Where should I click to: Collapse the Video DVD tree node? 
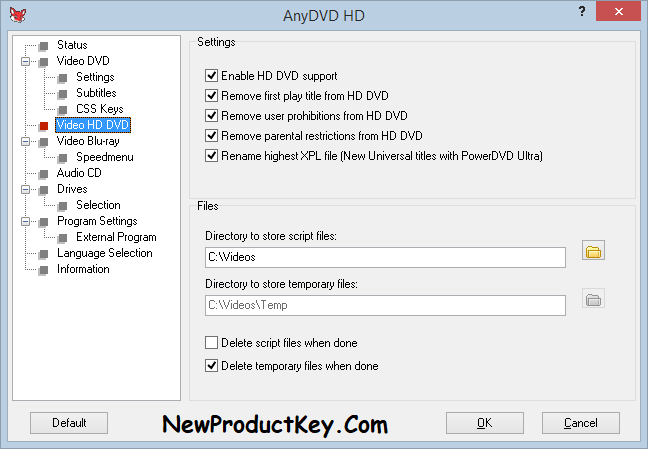pos(24,61)
